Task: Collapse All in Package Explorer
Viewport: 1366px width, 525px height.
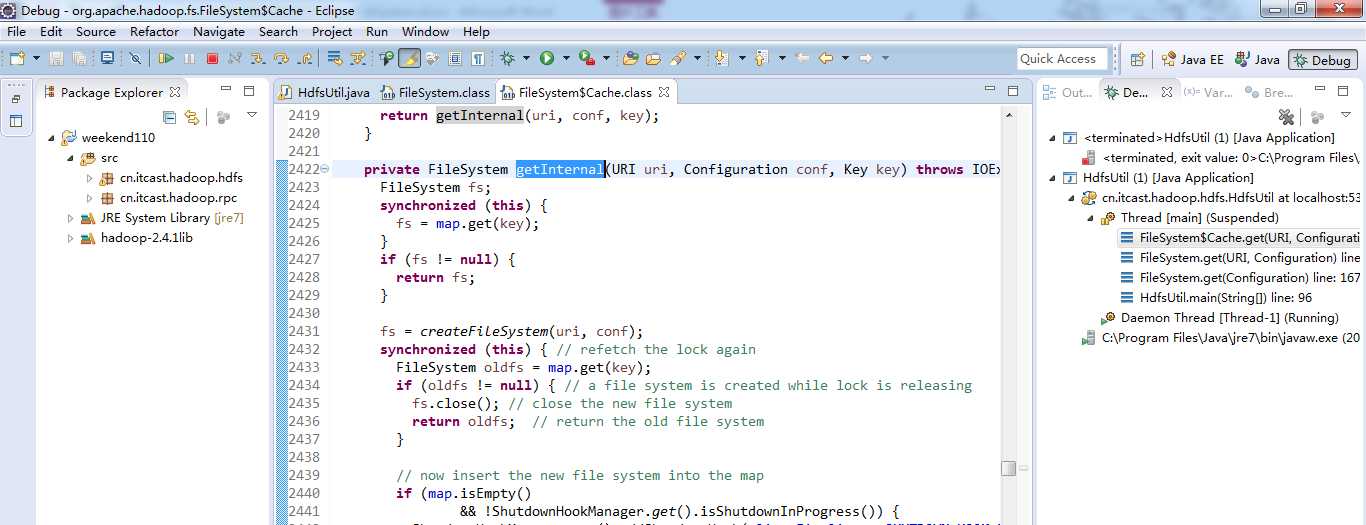Action: point(169,117)
